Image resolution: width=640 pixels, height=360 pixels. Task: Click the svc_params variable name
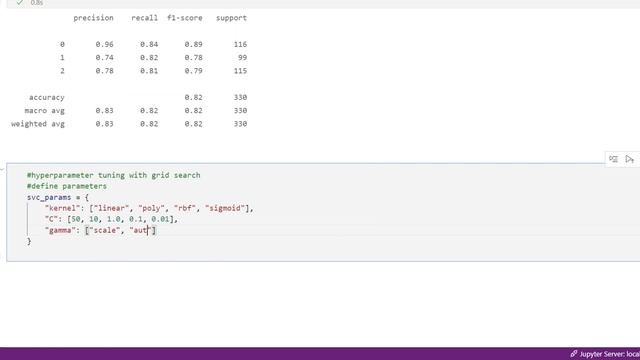point(49,197)
